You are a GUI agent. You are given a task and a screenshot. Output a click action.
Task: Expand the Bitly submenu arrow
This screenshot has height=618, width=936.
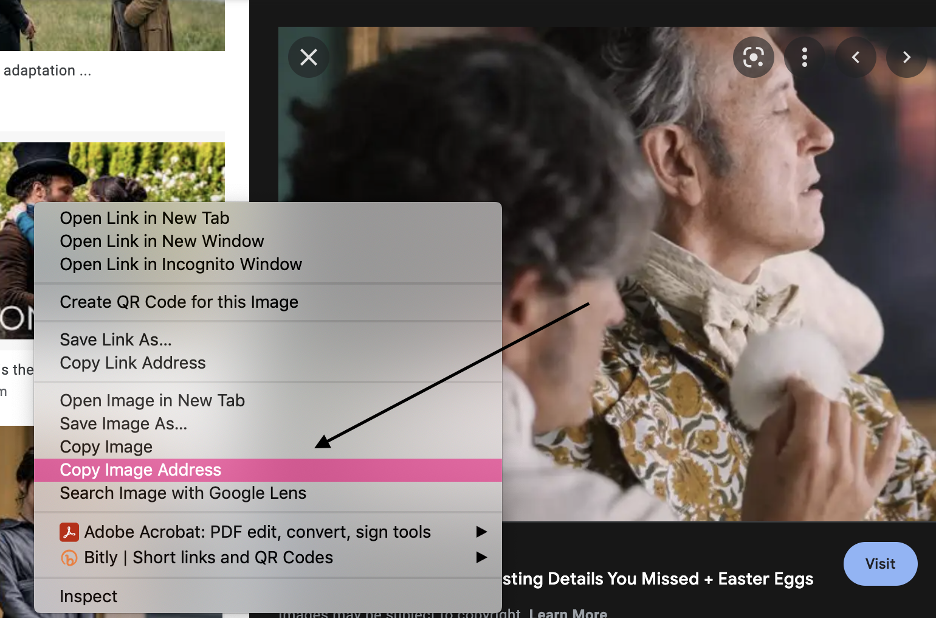tap(481, 557)
